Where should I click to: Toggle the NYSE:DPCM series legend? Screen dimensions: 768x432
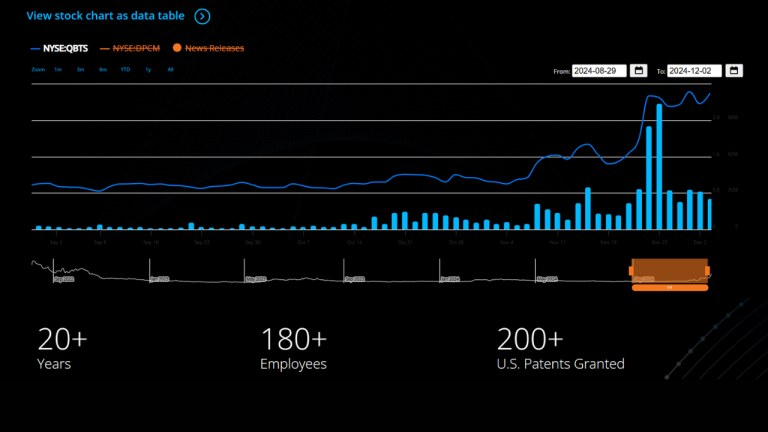136,48
